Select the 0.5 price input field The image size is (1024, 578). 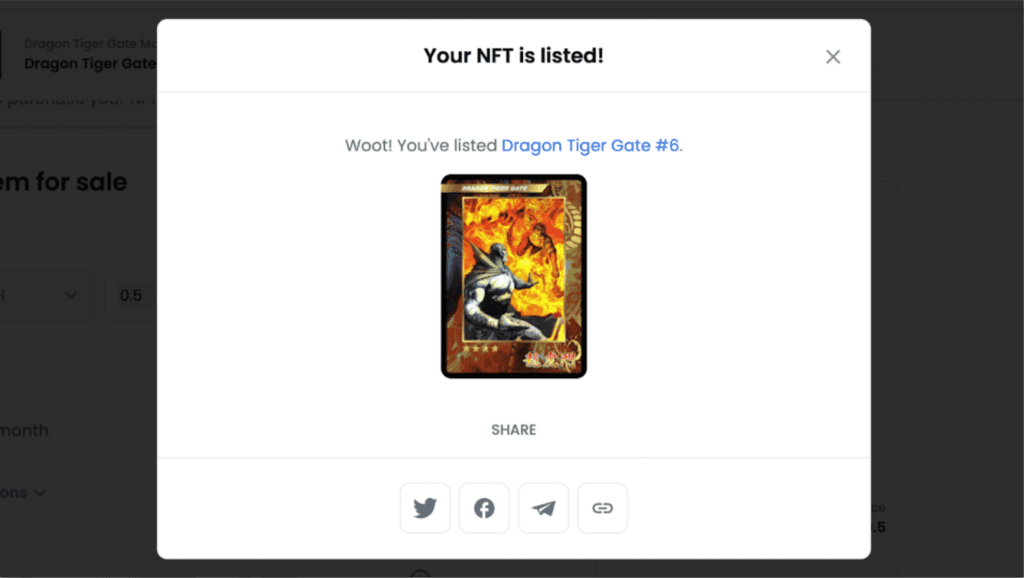[131, 295]
